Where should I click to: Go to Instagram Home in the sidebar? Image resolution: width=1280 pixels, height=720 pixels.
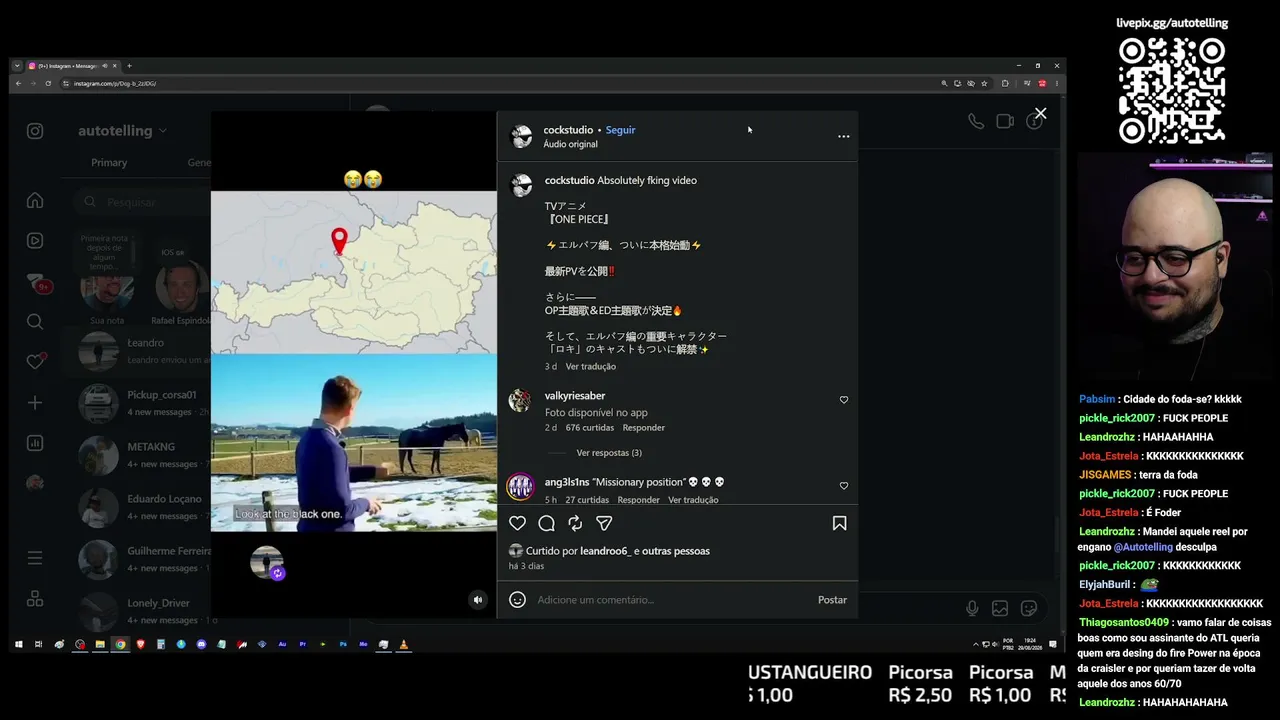coord(35,200)
